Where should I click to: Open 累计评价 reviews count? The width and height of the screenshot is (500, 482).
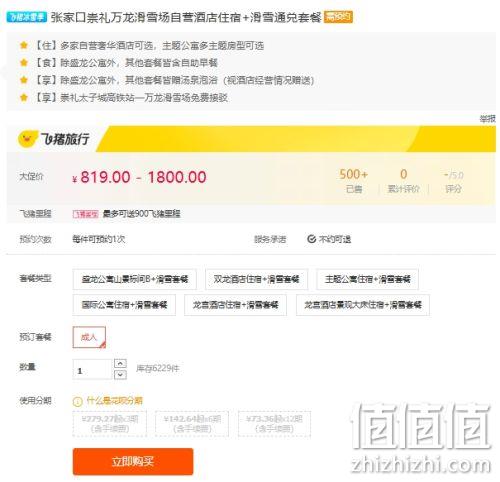[403, 181]
